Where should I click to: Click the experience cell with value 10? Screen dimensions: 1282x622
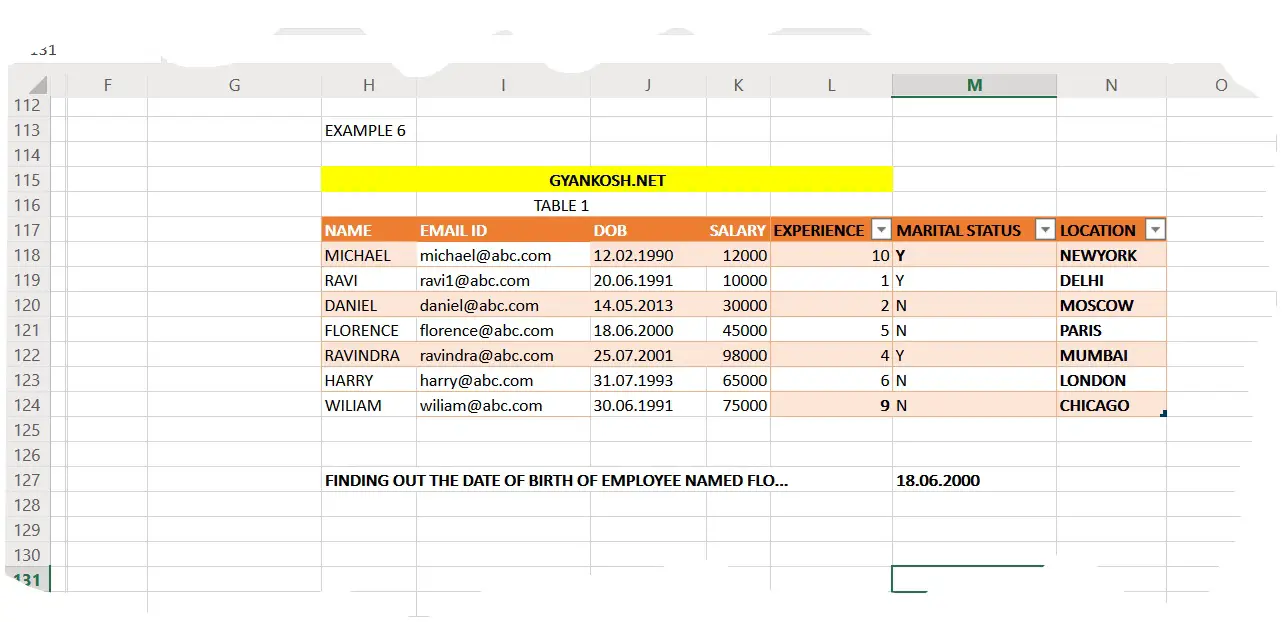831,255
